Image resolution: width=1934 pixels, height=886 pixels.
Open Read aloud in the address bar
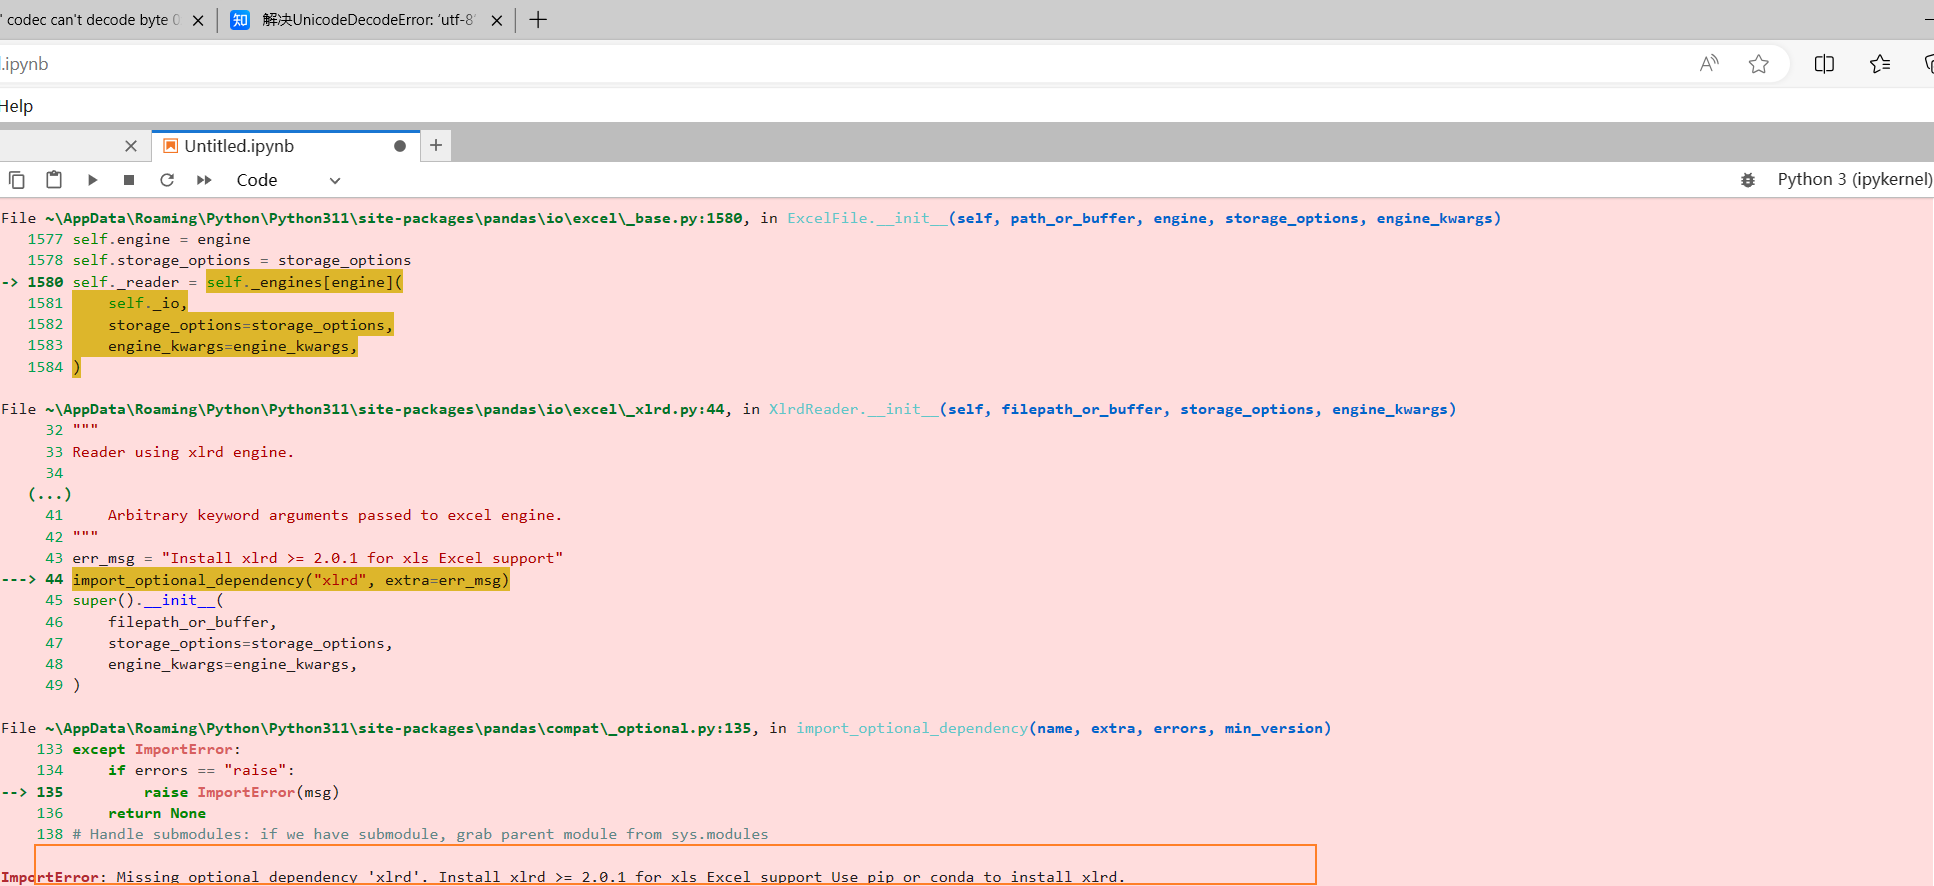pos(1710,64)
